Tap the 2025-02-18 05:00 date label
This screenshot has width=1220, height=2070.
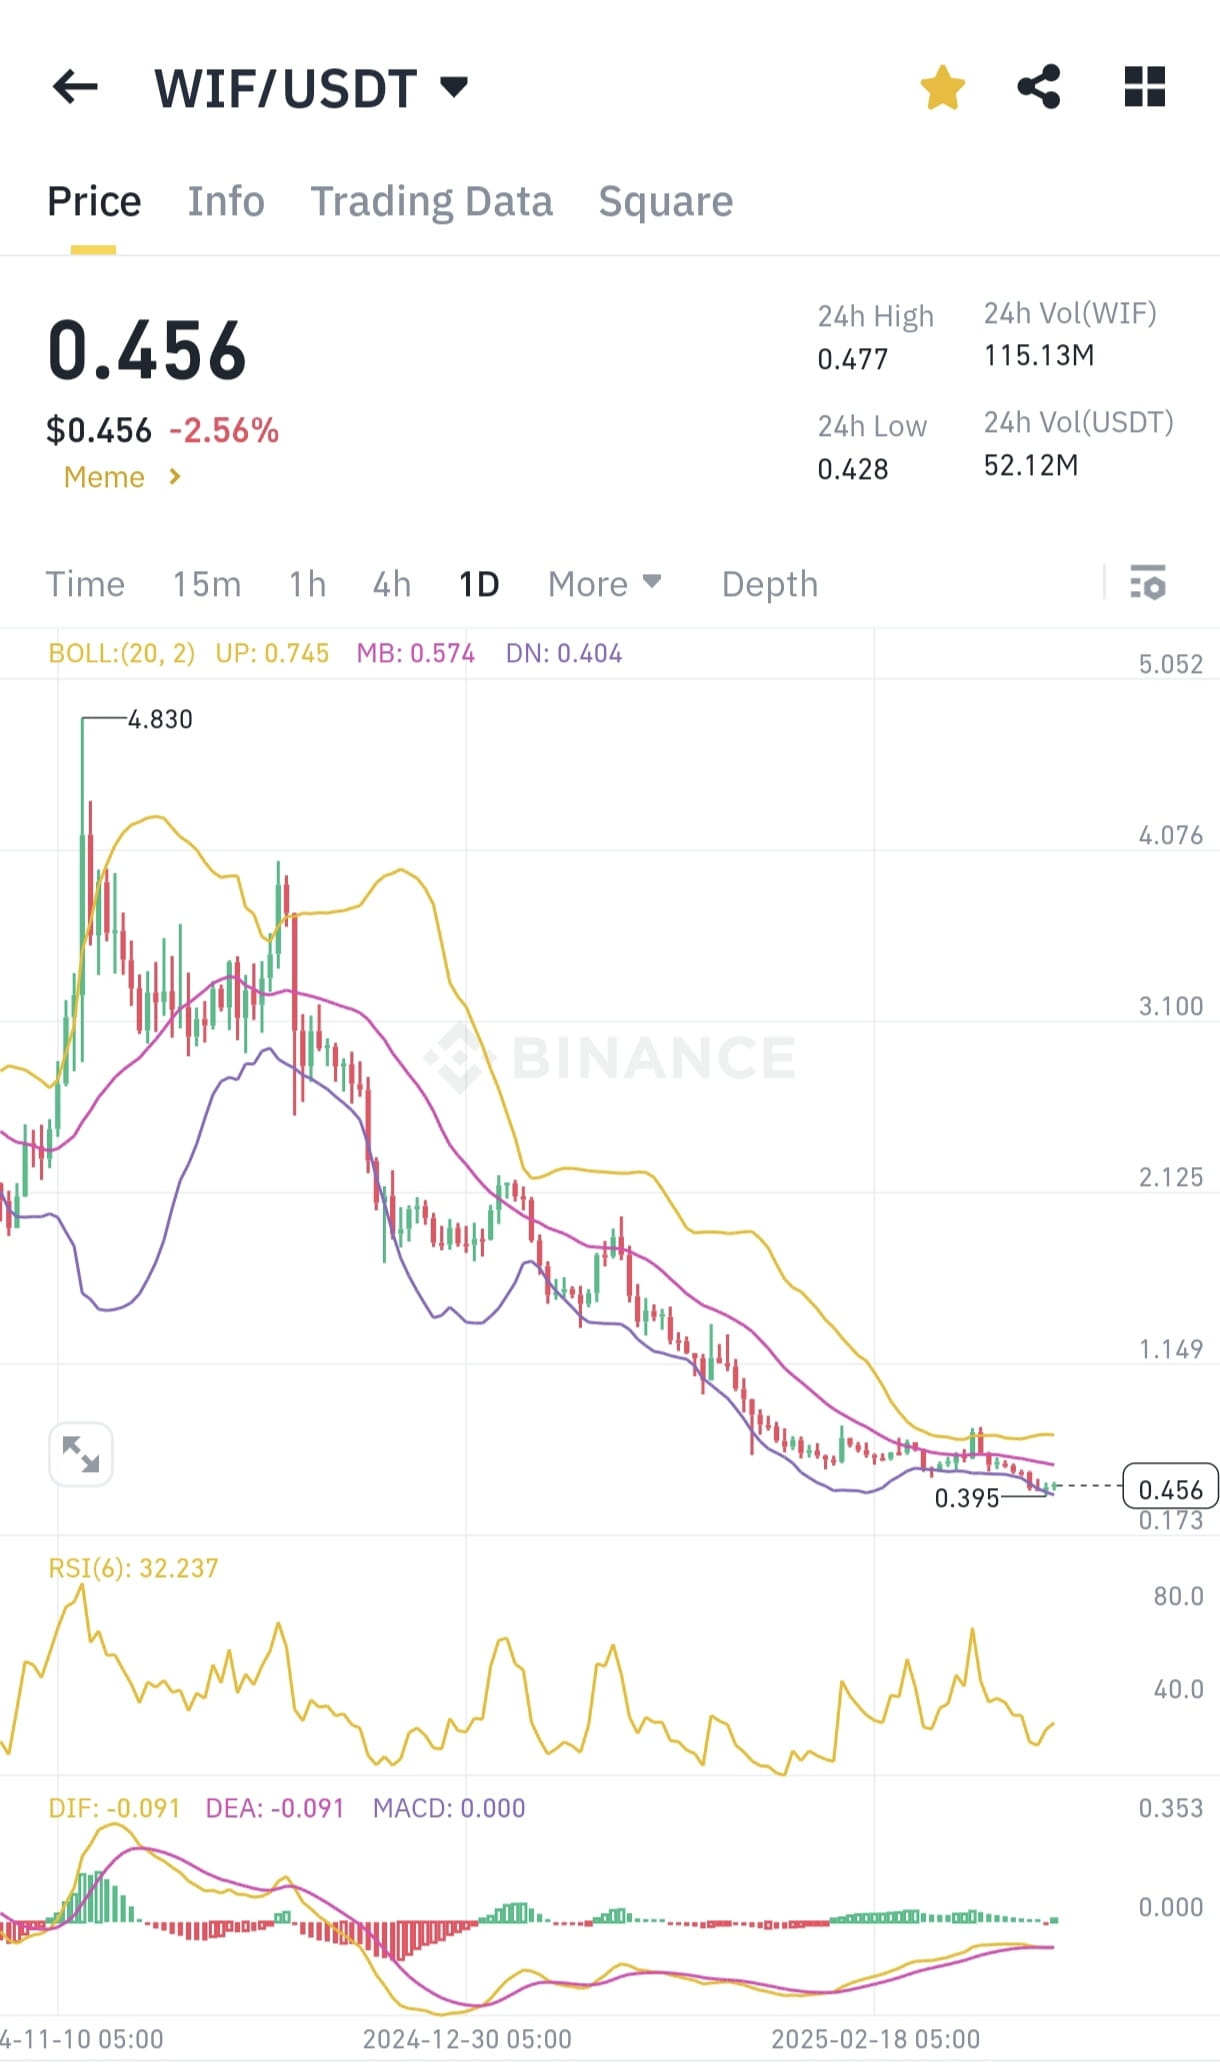[x=876, y=2039]
